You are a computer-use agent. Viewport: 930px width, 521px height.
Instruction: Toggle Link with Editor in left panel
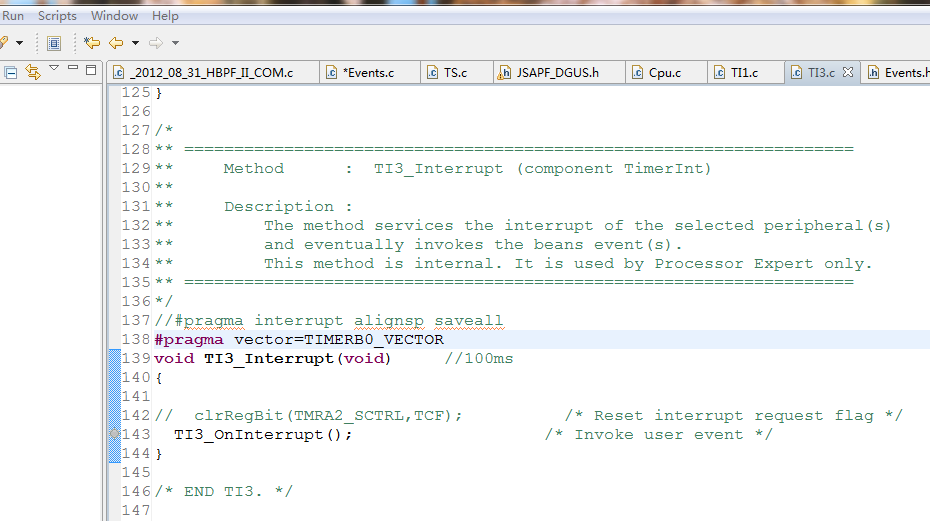point(33,72)
